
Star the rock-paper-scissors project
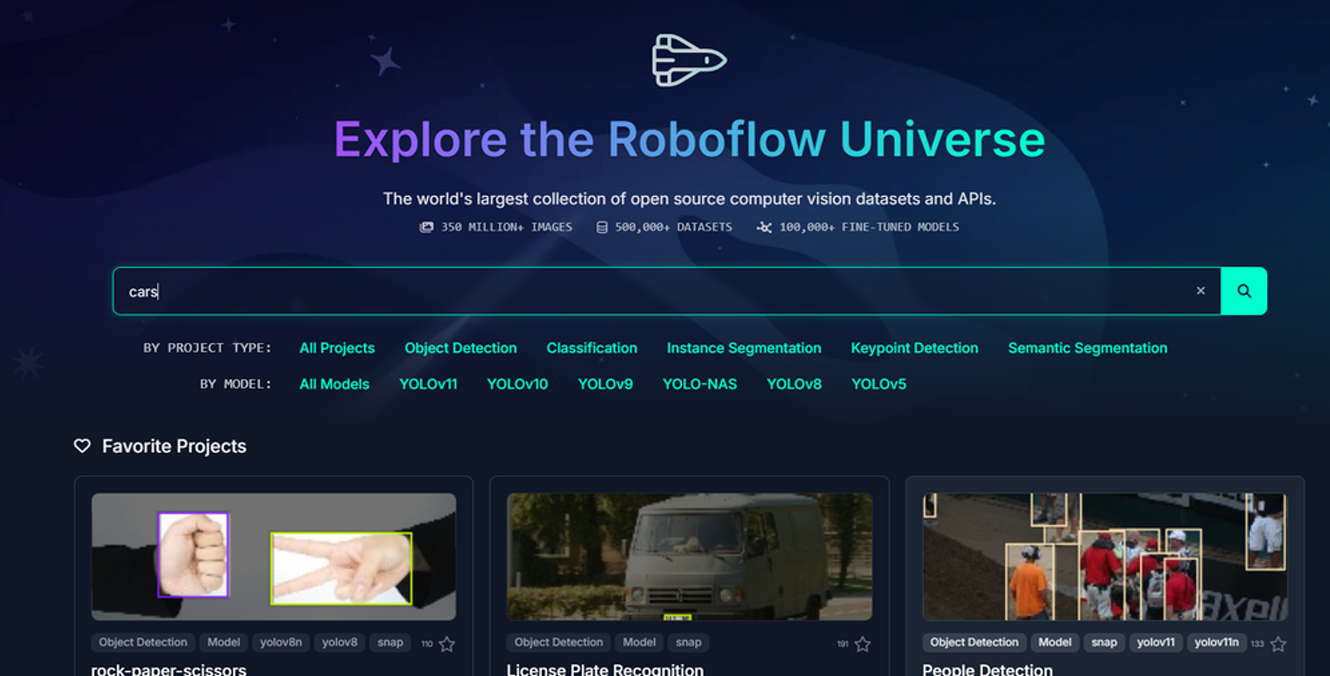coord(447,644)
